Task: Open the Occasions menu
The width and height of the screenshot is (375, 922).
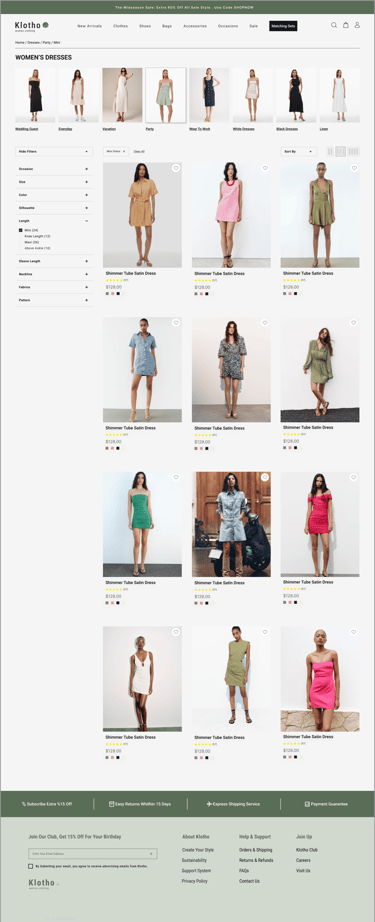Action: [228, 26]
